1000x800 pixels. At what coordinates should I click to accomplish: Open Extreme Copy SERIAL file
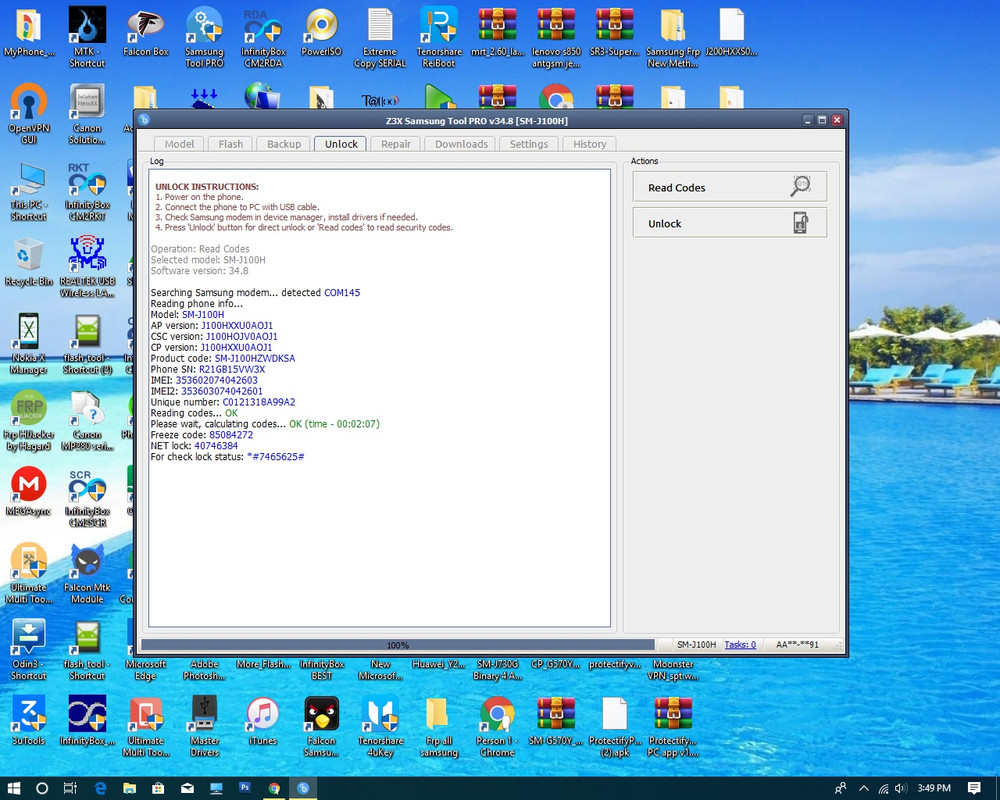[380, 37]
